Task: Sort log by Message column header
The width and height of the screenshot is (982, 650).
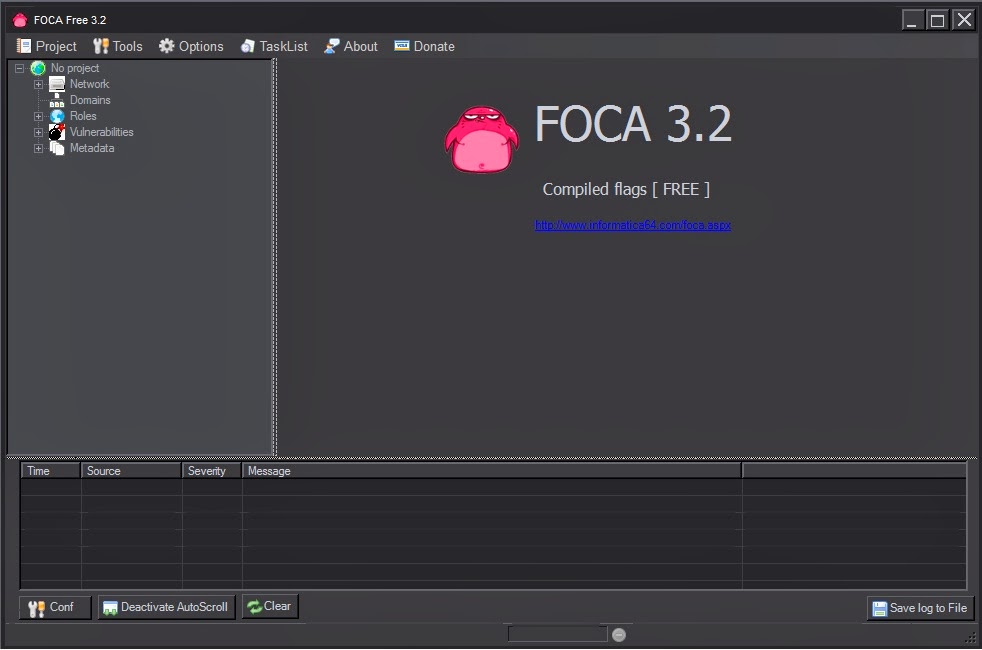Action: click(492, 471)
